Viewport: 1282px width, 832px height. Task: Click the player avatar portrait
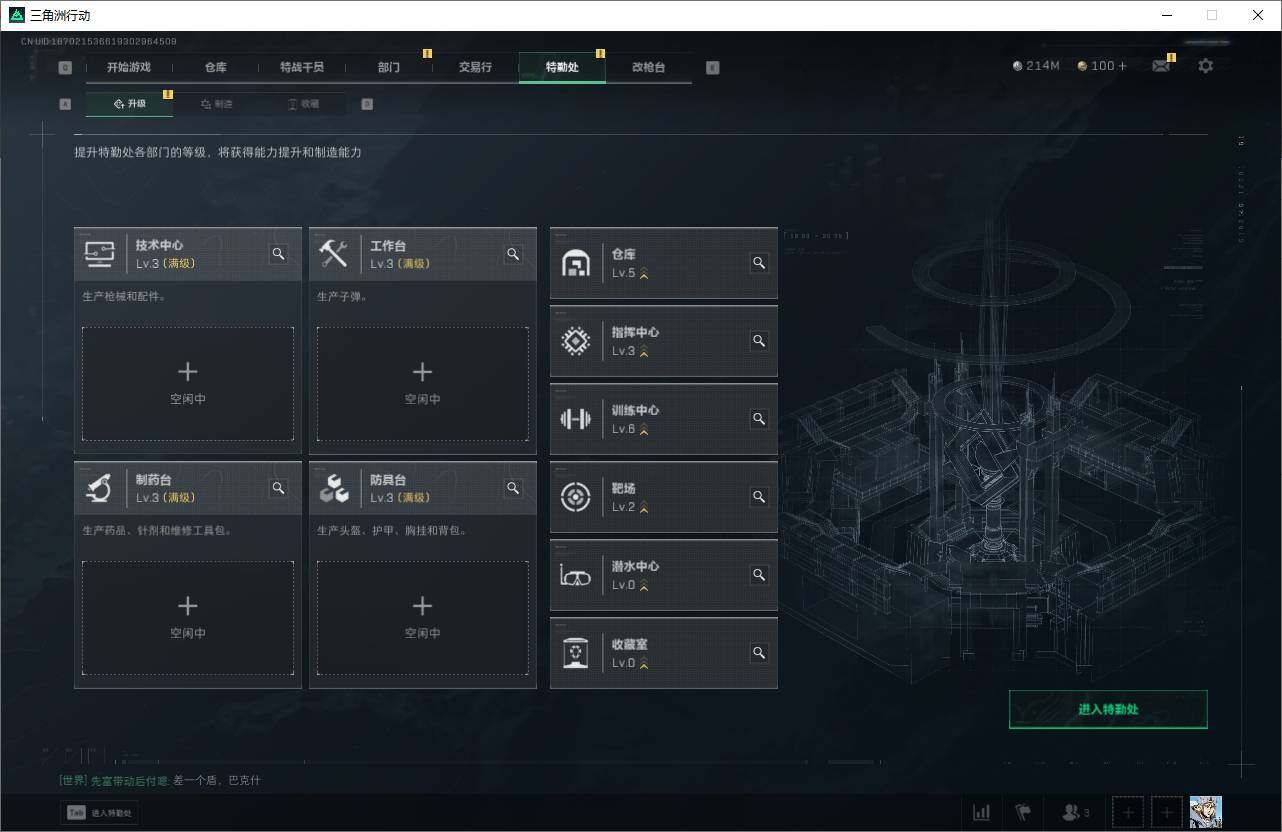coord(1206,812)
